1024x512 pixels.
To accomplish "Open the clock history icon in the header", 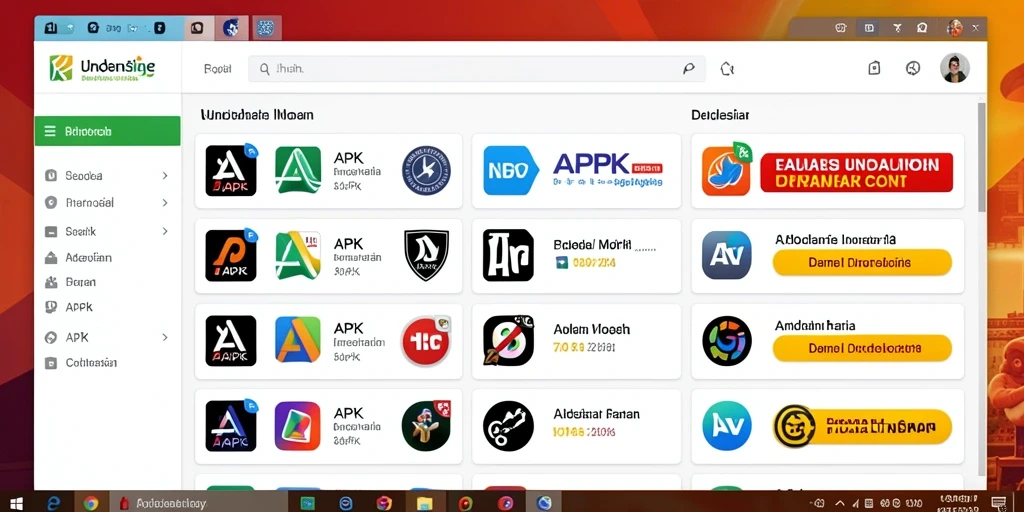I will pos(913,68).
